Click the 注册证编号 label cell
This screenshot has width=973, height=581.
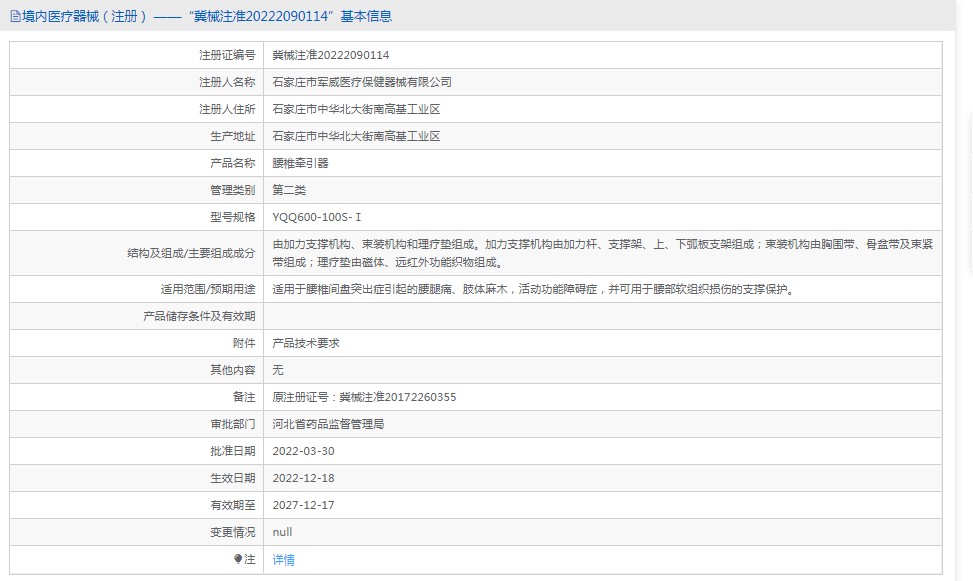(227, 55)
